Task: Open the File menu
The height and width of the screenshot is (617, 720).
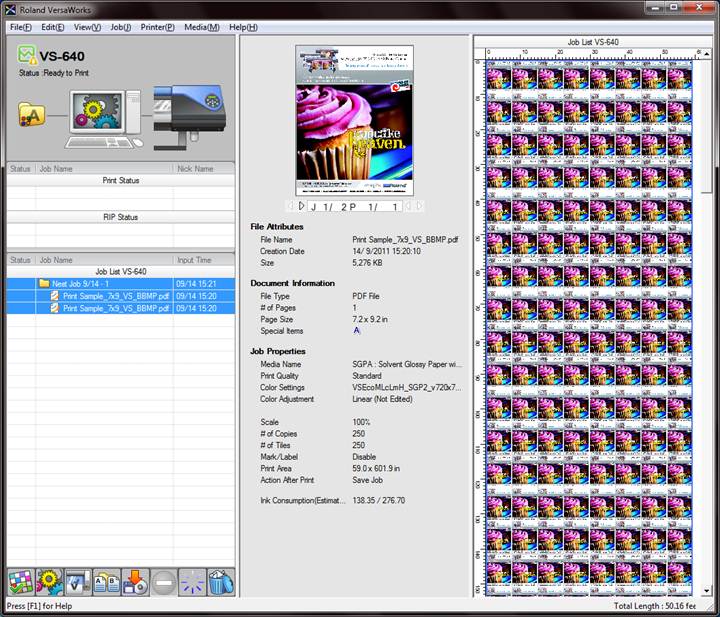Action: point(21,27)
